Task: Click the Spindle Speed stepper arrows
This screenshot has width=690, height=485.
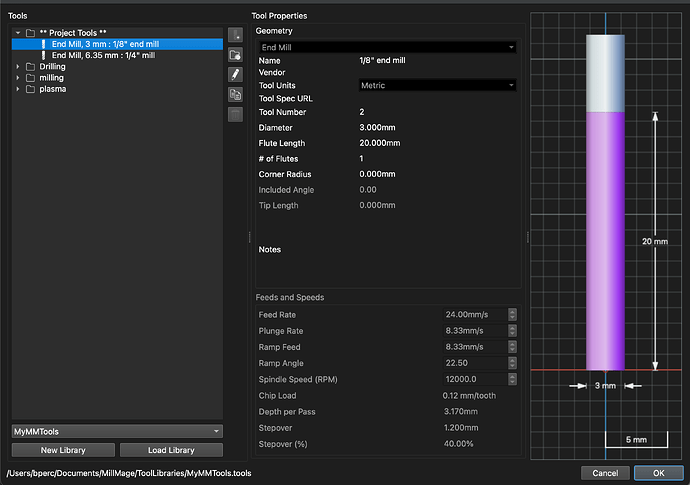Action: pyautogui.click(x=512, y=379)
